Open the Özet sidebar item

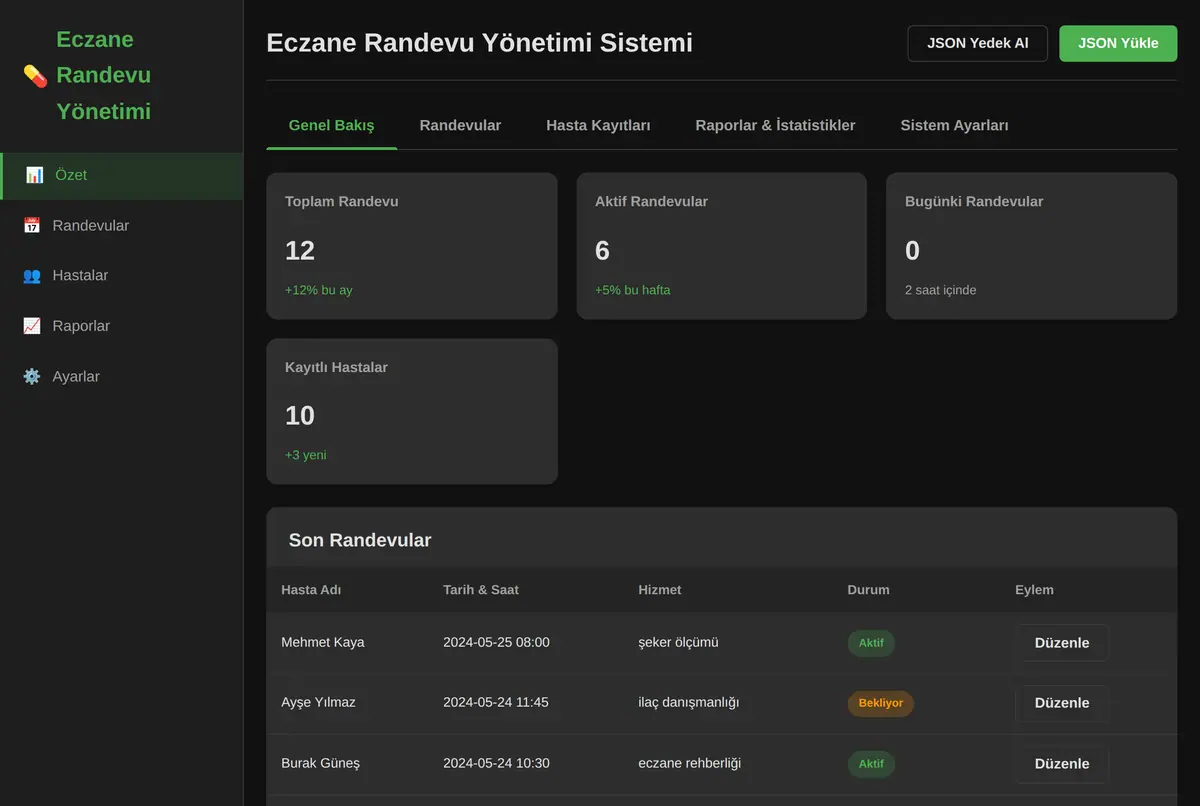click(x=121, y=176)
